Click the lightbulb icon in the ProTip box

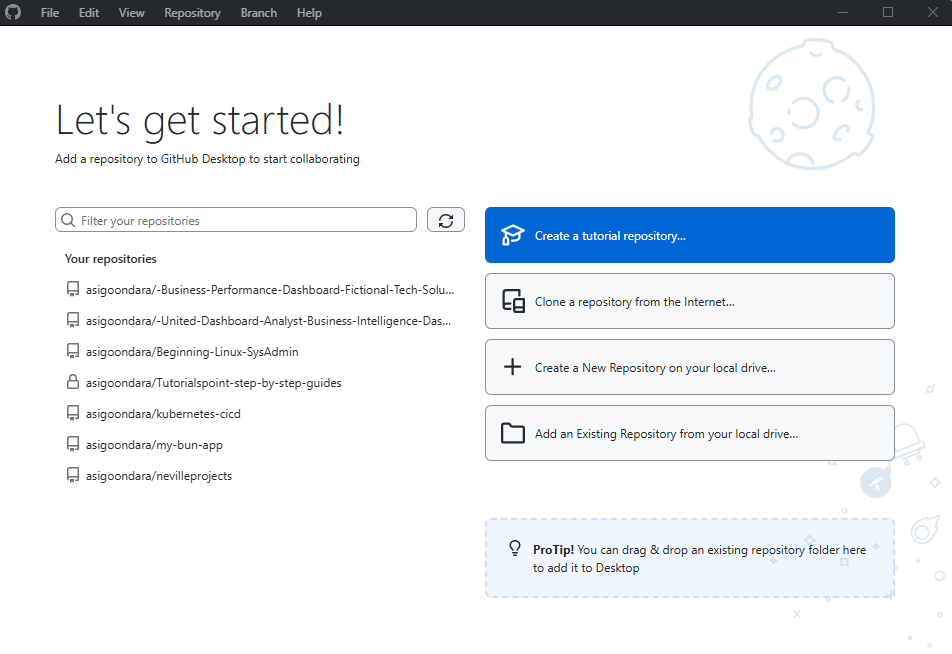(514, 548)
